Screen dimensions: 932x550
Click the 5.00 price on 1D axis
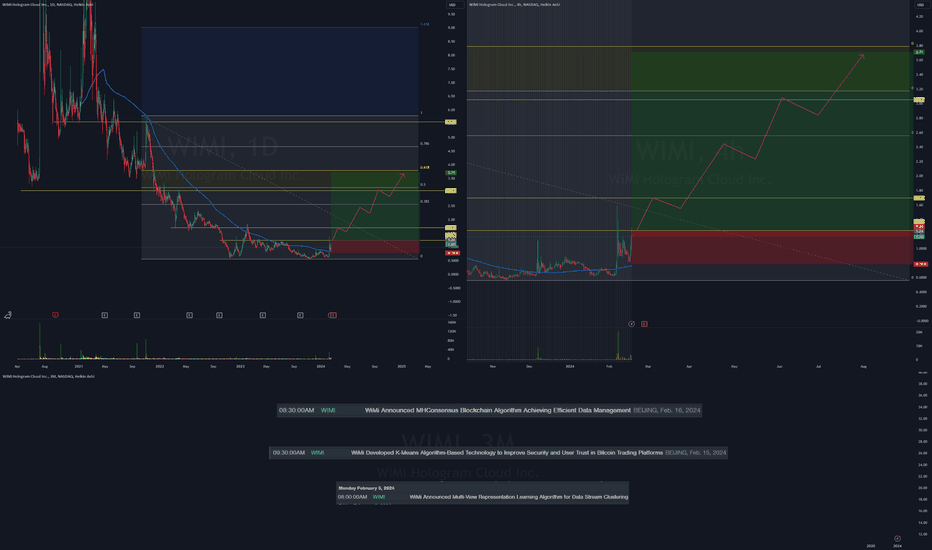pyautogui.click(x=451, y=137)
